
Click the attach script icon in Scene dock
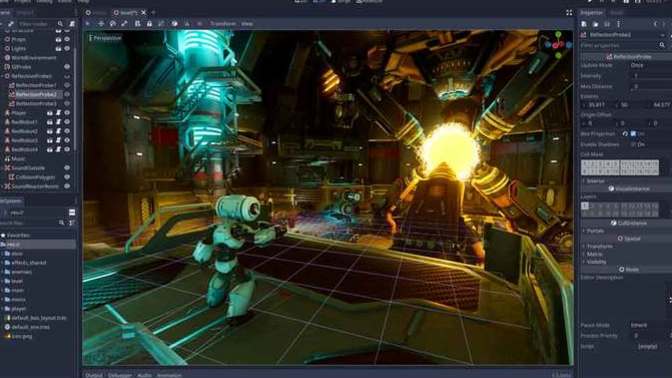click(72, 24)
